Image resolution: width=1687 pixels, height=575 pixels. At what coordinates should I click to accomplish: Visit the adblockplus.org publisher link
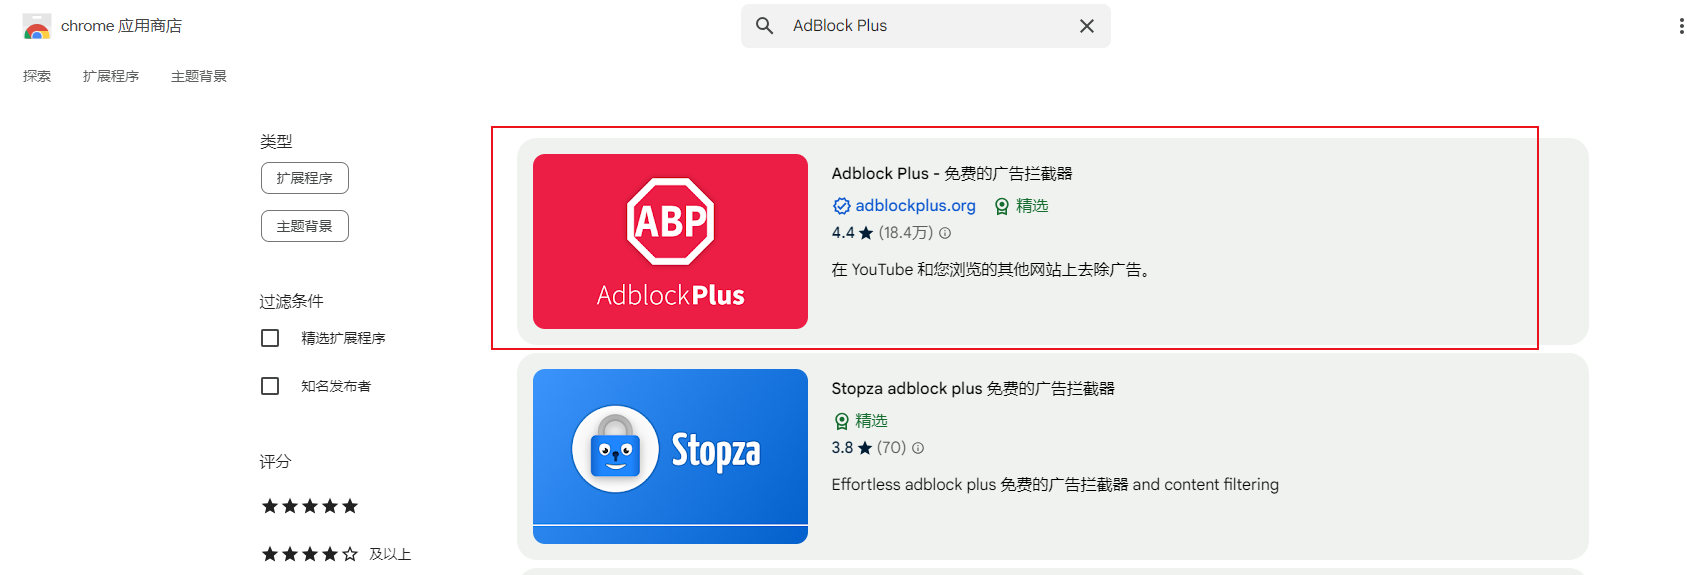(915, 205)
